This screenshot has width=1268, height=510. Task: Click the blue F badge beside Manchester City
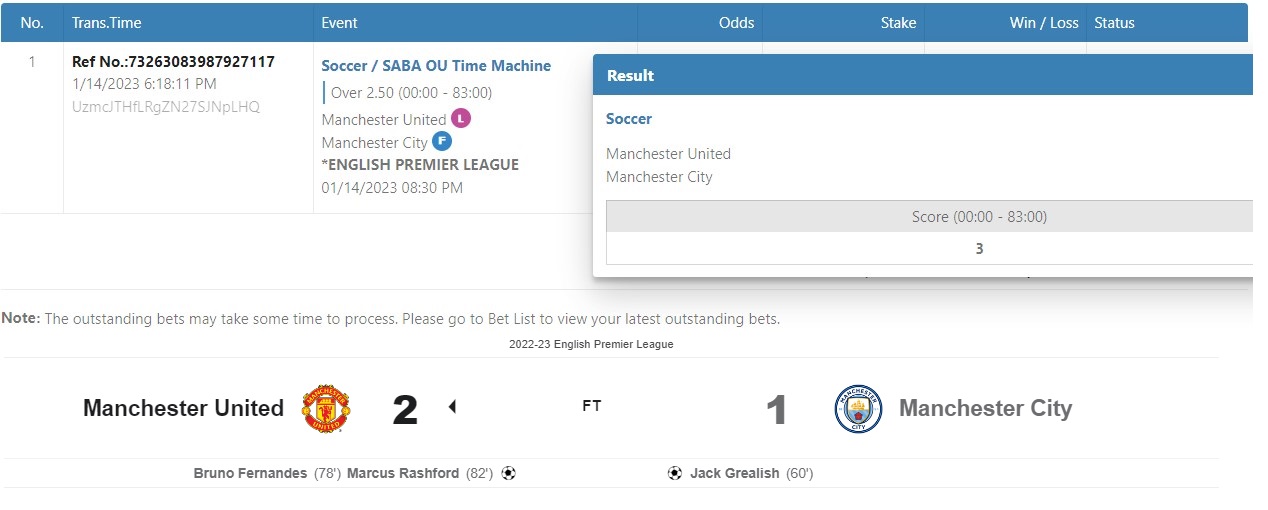tap(442, 142)
